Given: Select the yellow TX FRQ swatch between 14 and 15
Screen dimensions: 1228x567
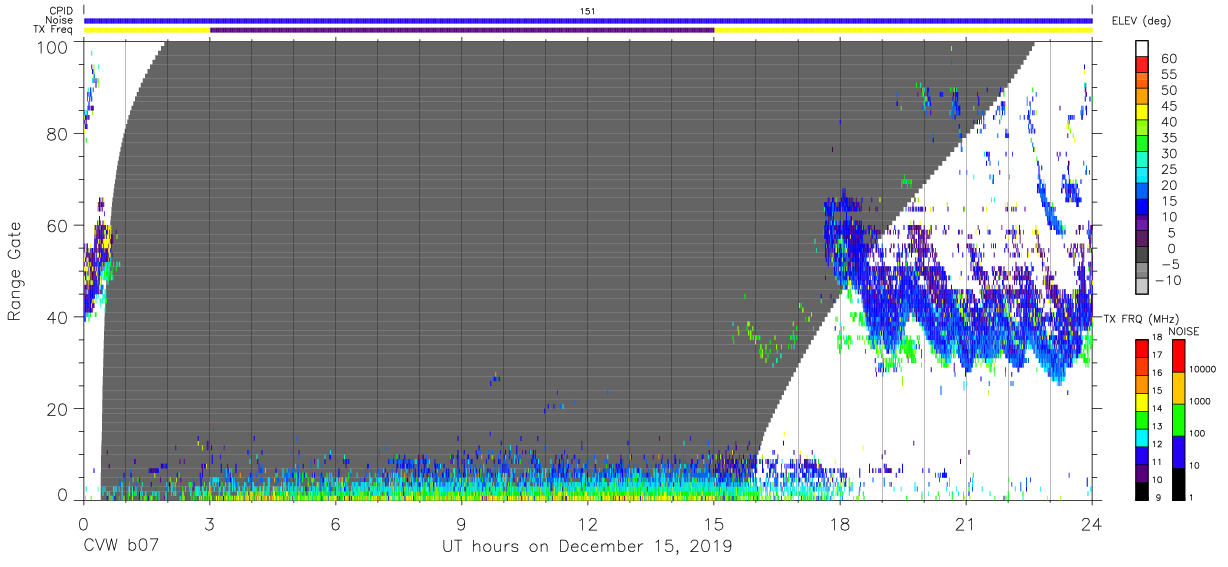Looking at the screenshot, I should [x=1144, y=401].
